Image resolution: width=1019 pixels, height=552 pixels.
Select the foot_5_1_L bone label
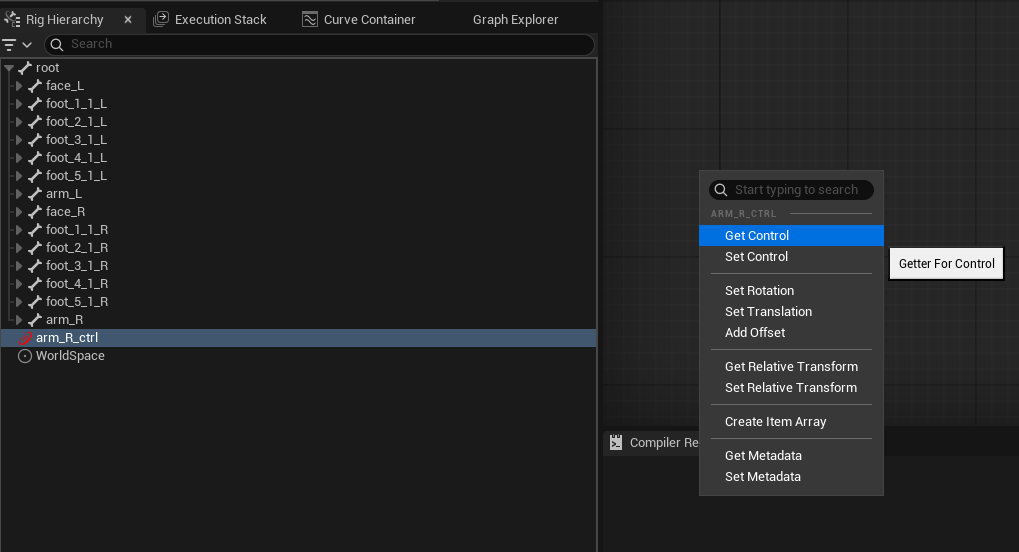(x=76, y=176)
